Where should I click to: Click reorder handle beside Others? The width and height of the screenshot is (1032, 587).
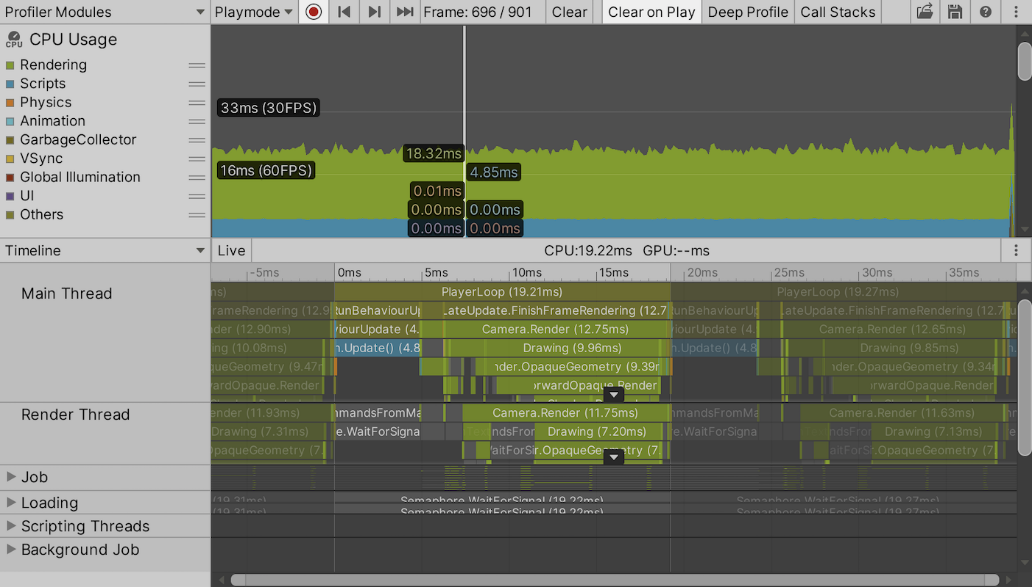tap(197, 215)
